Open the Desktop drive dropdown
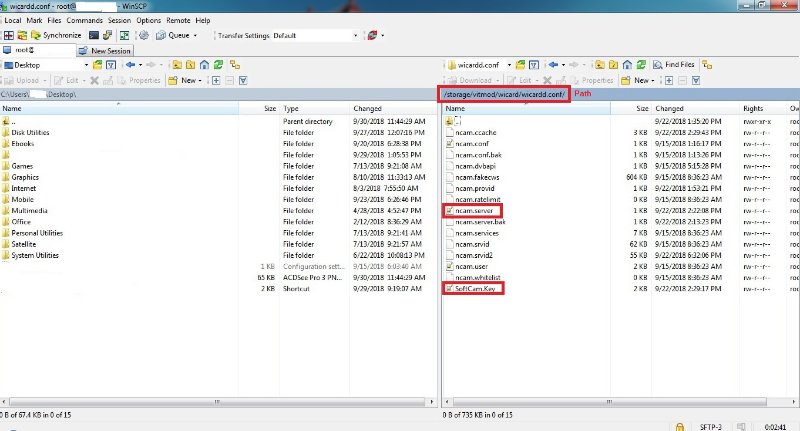The image size is (800, 431). (86, 65)
